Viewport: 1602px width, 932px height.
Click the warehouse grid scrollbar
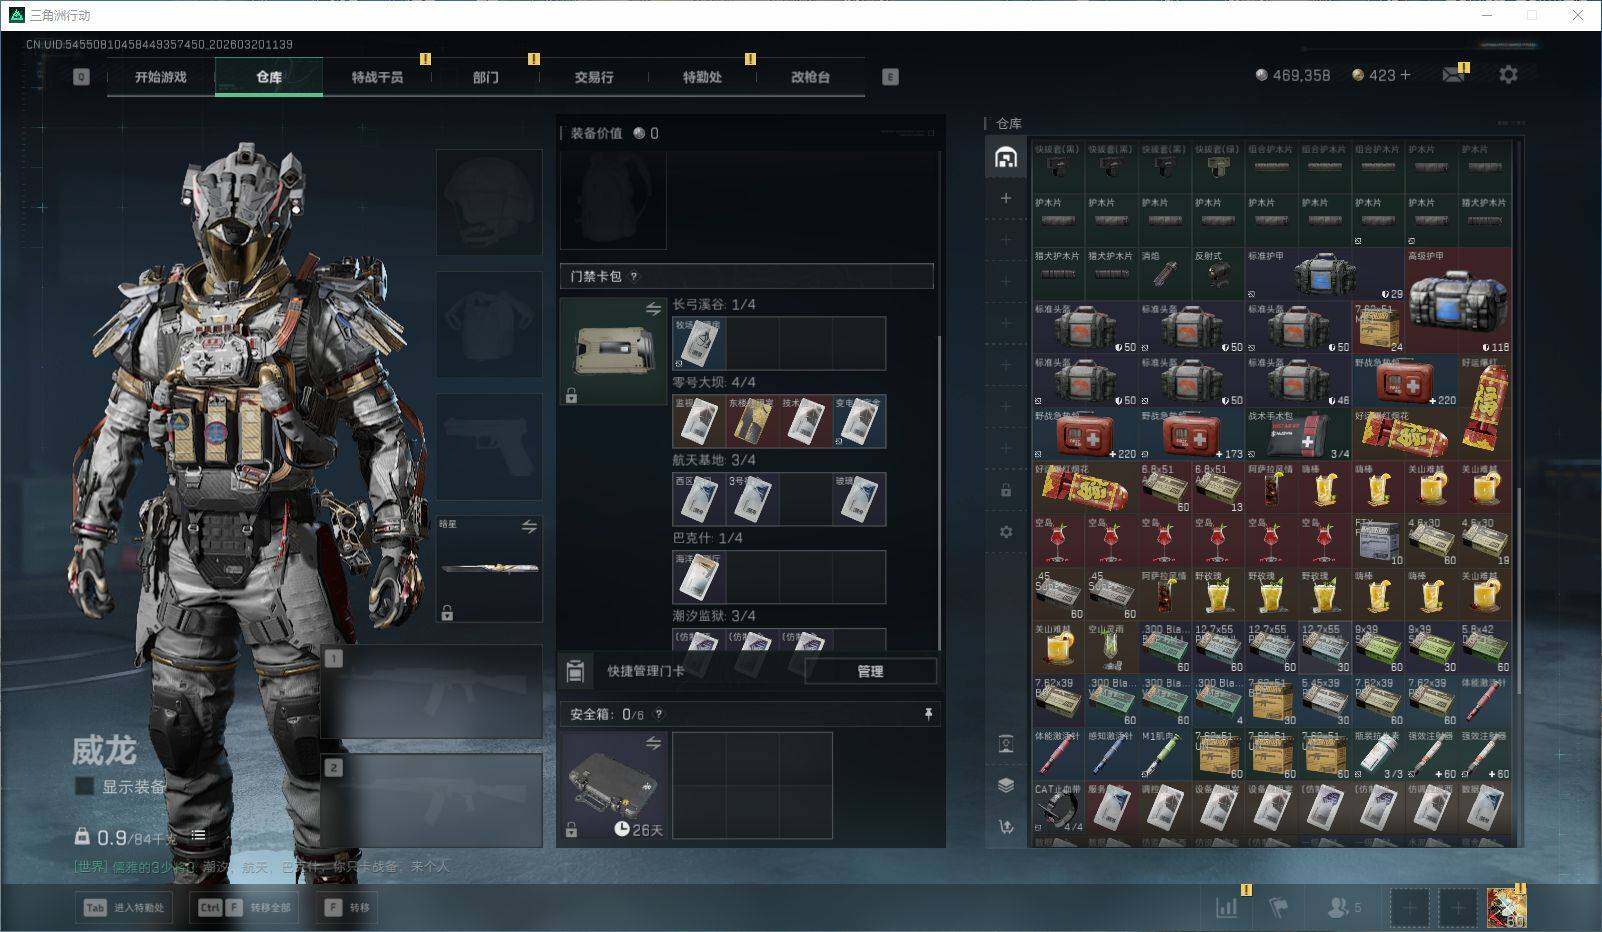pyautogui.click(x=1518, y=590)
